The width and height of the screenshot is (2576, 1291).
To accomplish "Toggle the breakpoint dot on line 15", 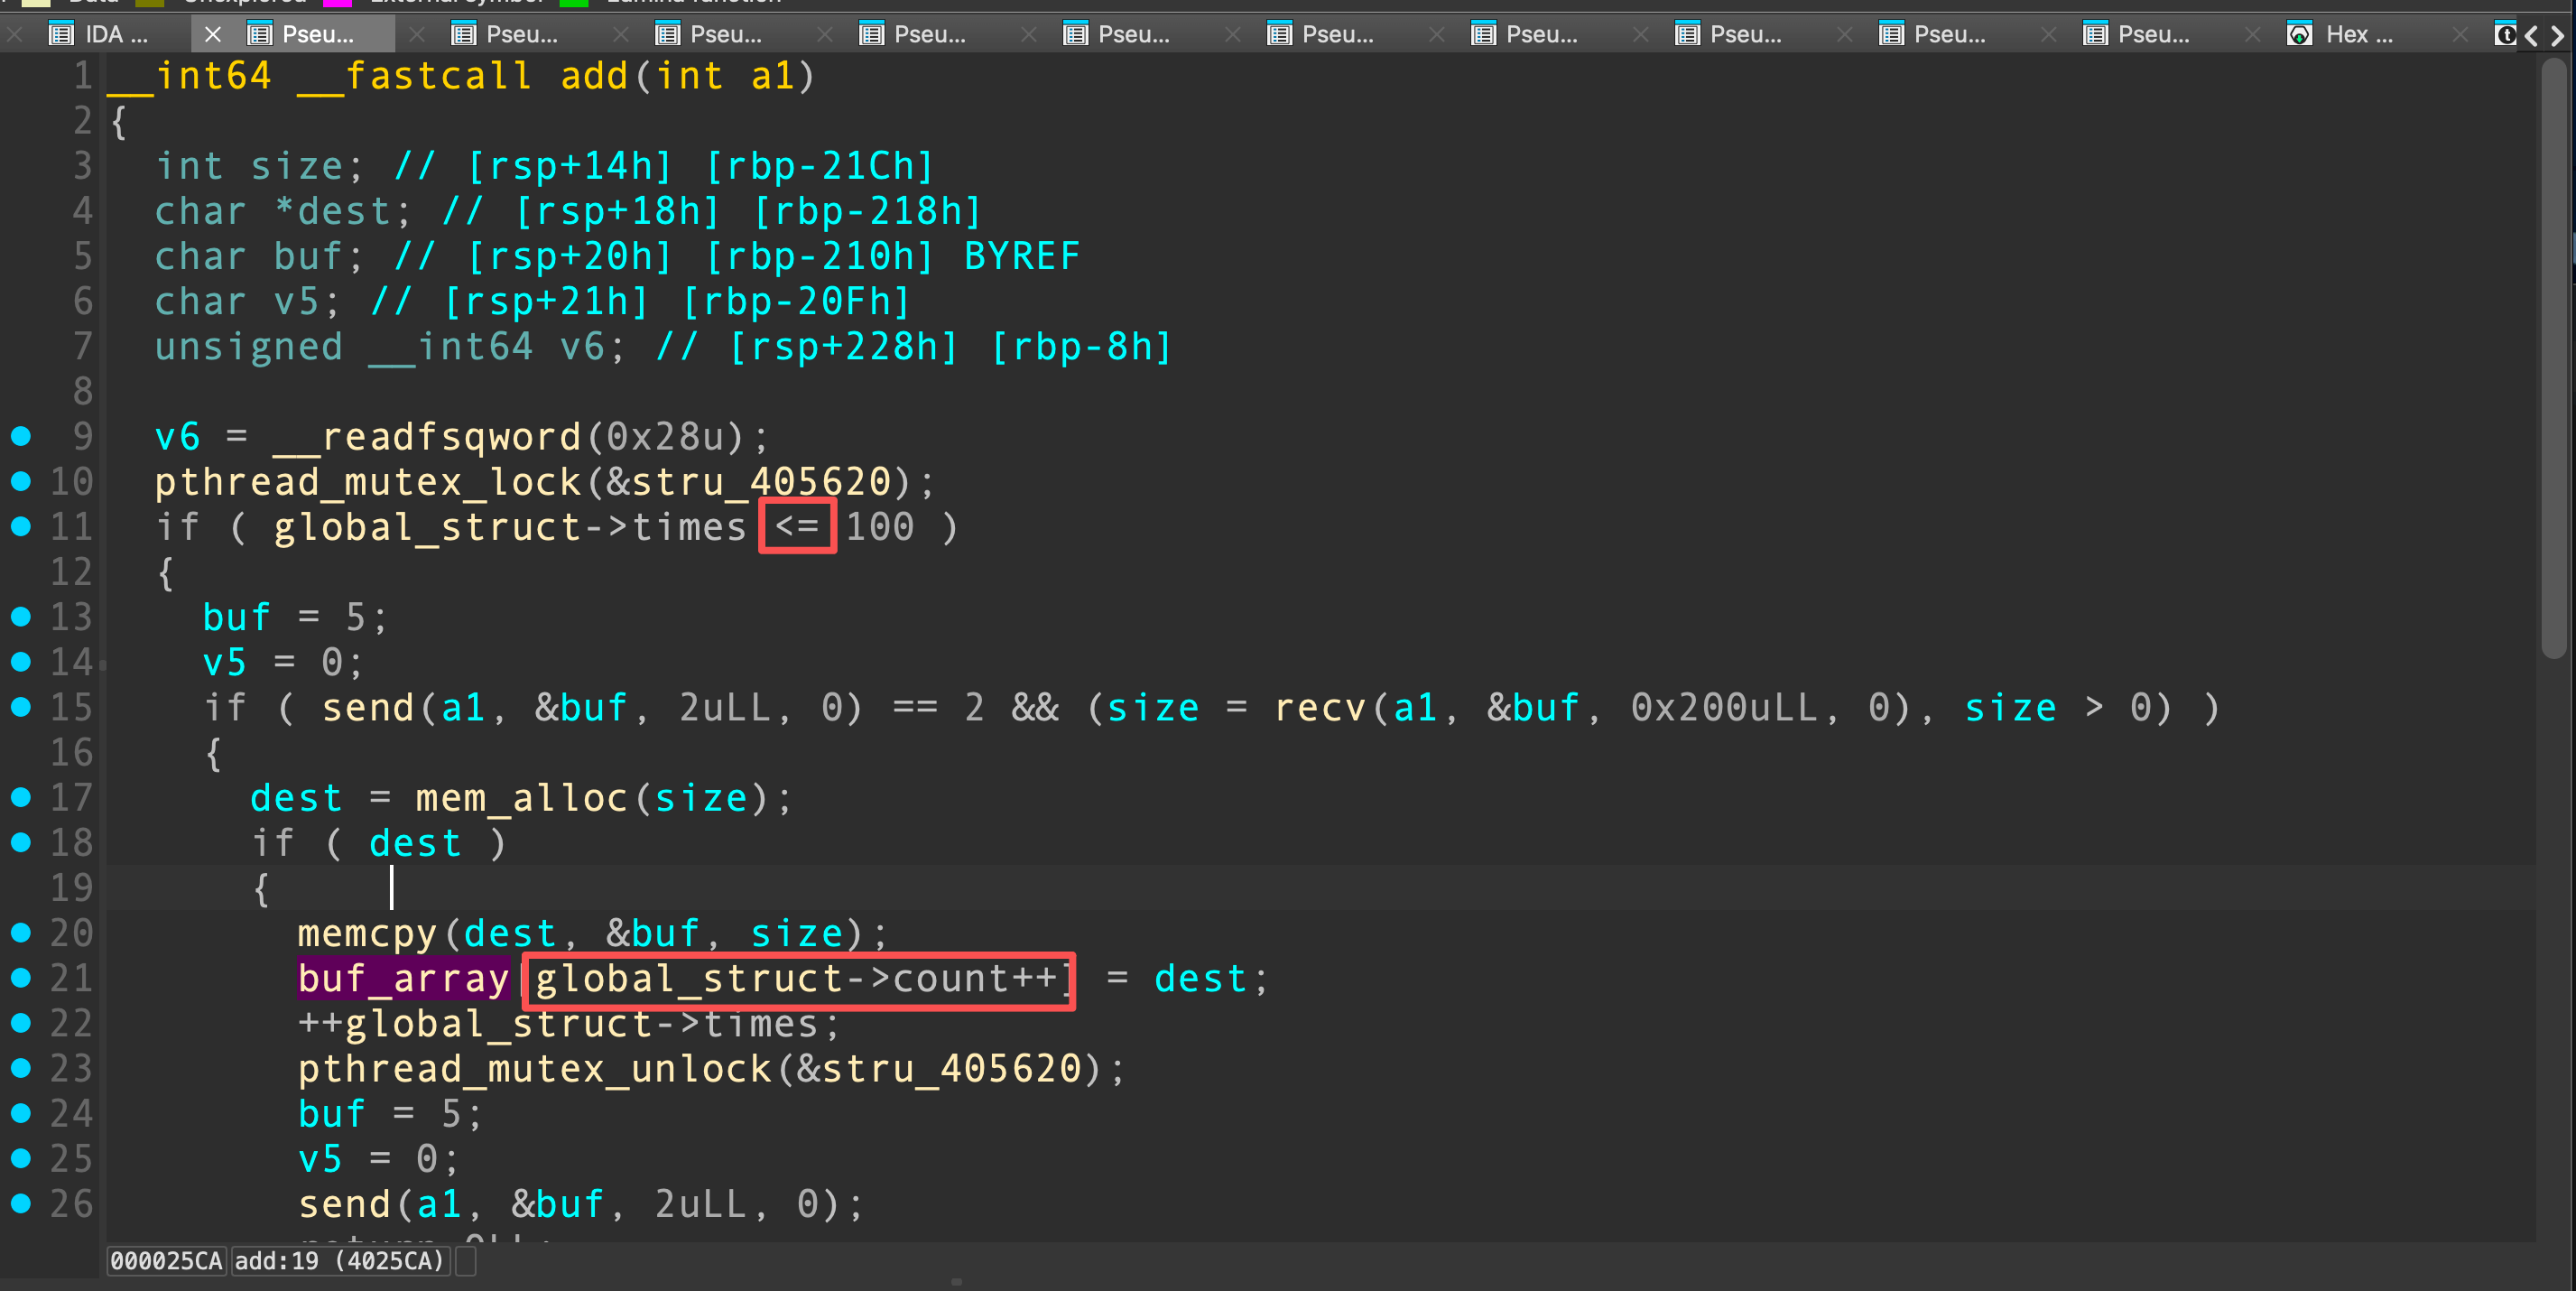I will (x=21, y=707).
